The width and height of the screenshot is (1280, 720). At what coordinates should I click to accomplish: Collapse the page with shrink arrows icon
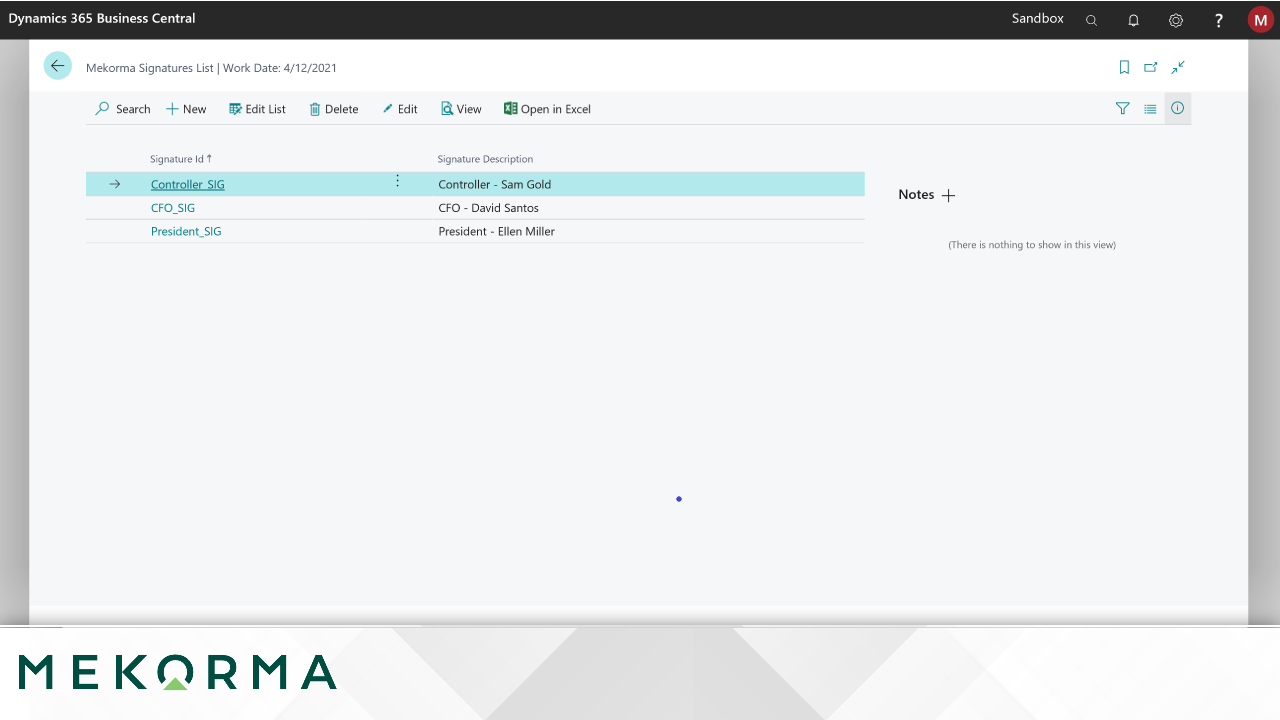1178,67
